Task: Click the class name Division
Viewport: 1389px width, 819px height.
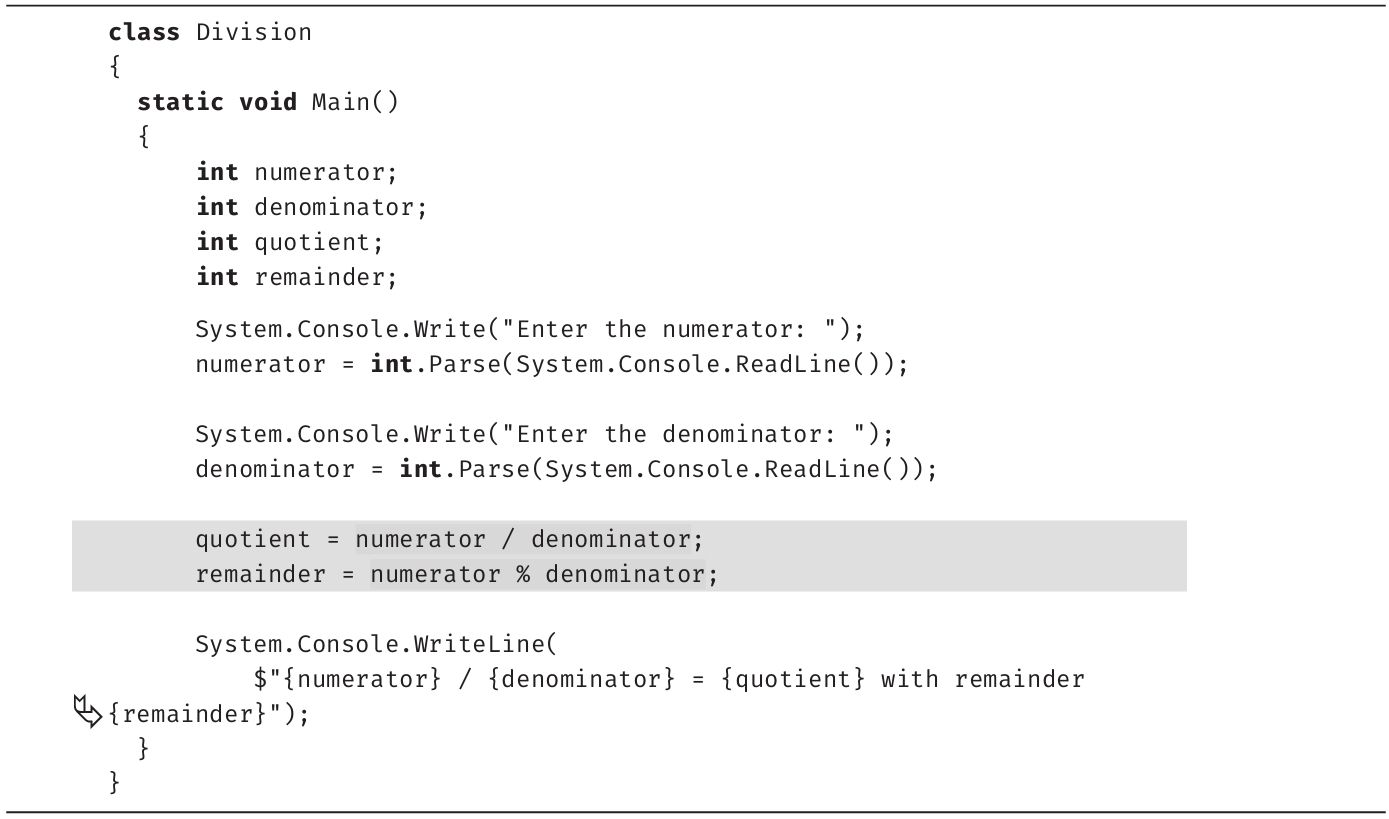Action: 253,32
